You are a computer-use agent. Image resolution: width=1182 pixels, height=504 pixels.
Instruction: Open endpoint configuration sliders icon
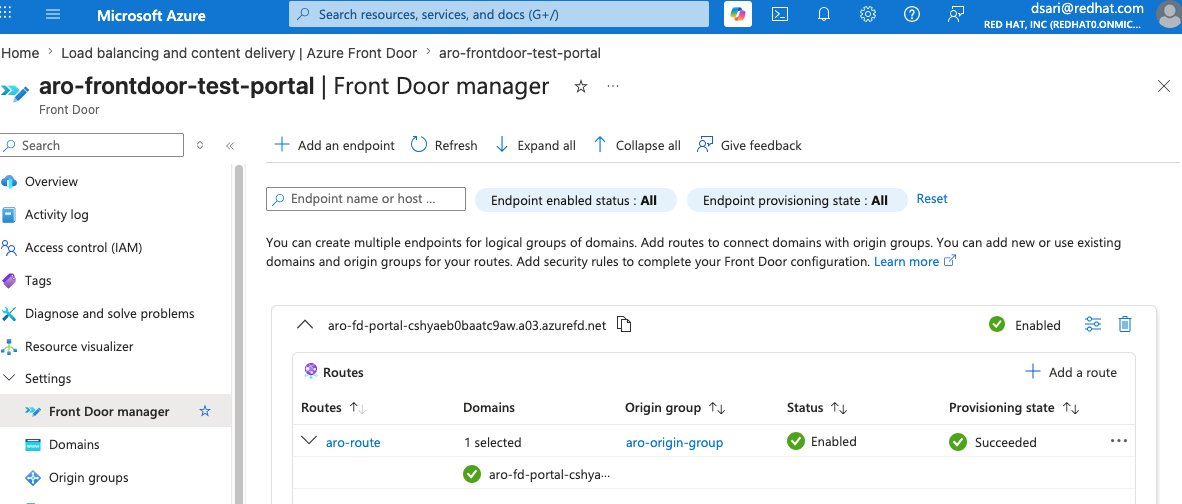coord(1092,325)
